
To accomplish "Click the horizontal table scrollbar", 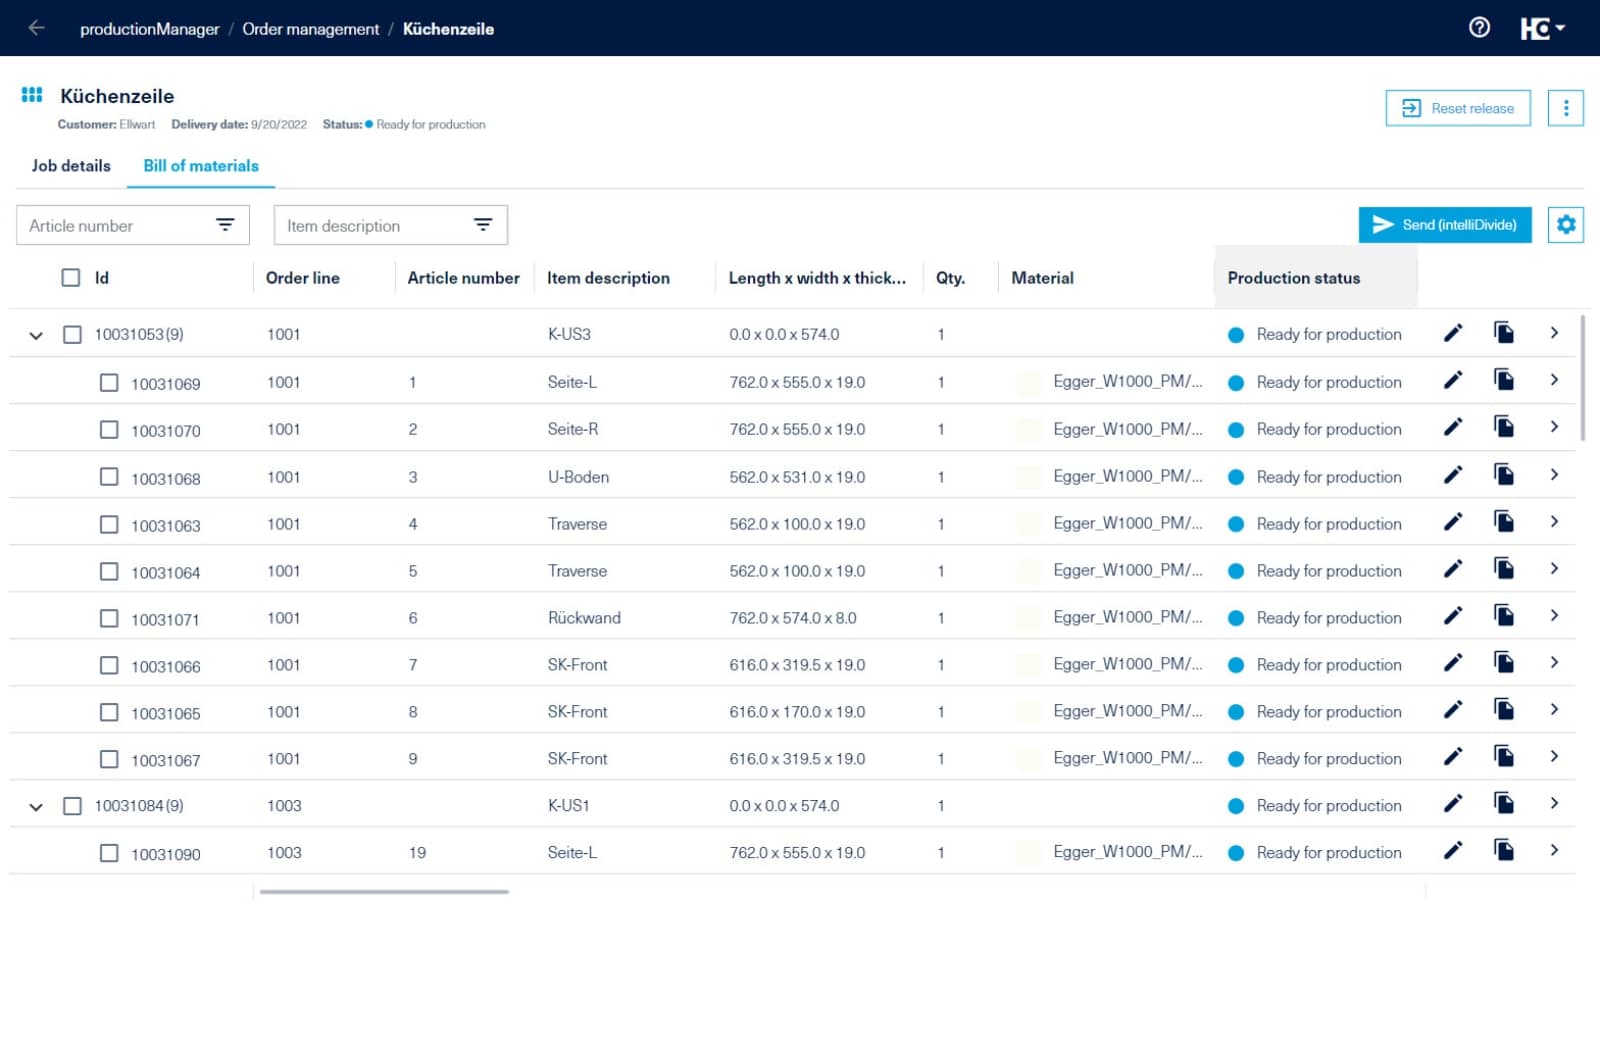I will pos(384,891).
